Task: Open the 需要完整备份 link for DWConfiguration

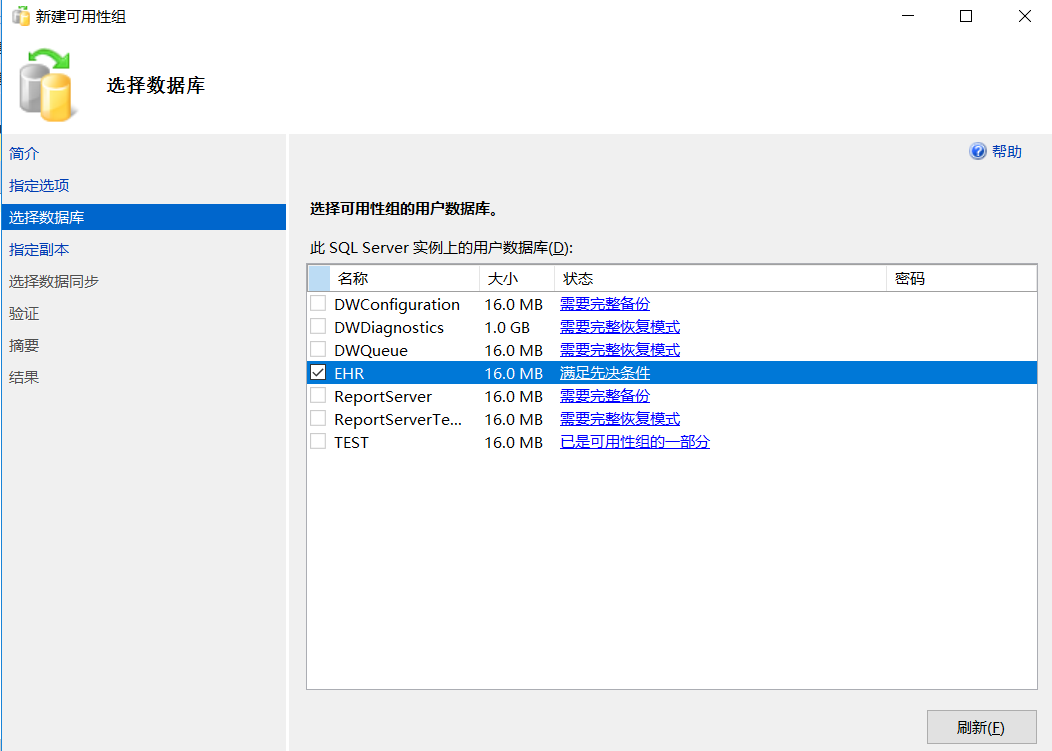Action: [605, 304]
